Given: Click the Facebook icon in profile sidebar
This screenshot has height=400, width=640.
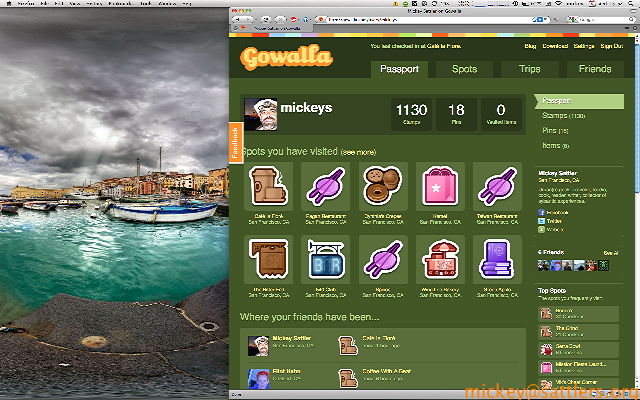Looking at the screenshot, I should tap(541, 213).
